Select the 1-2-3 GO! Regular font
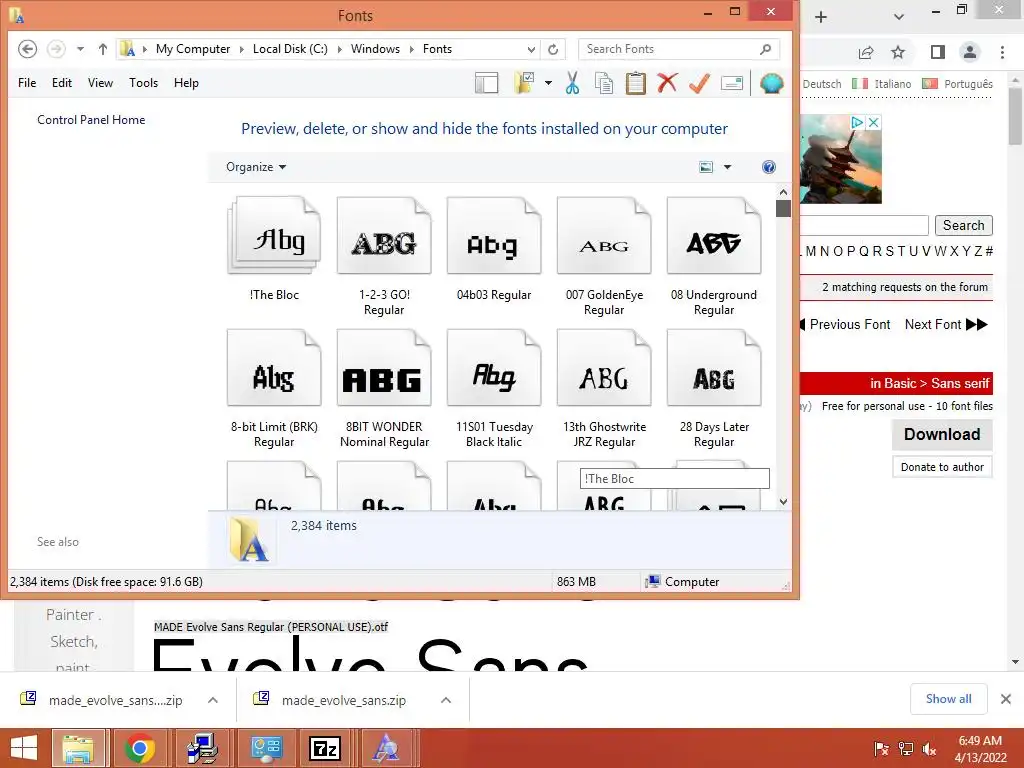The image size is (1024, 768). pyautogui.click(x=384, y=257)
